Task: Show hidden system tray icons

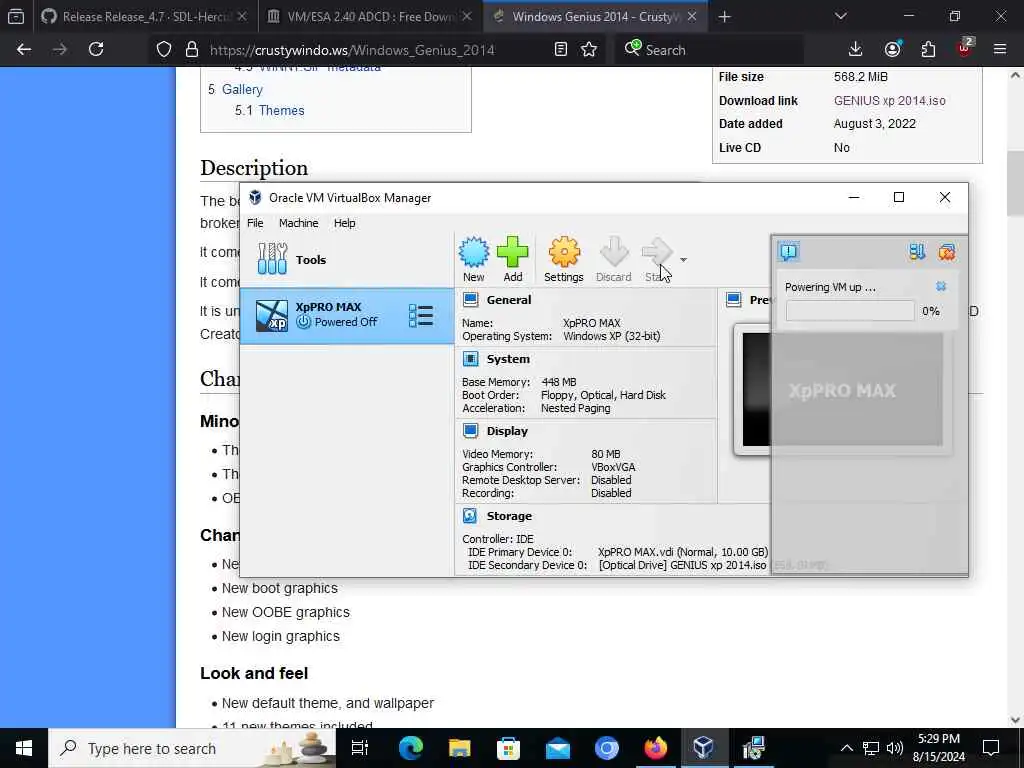Action: [x=846, y=748]
